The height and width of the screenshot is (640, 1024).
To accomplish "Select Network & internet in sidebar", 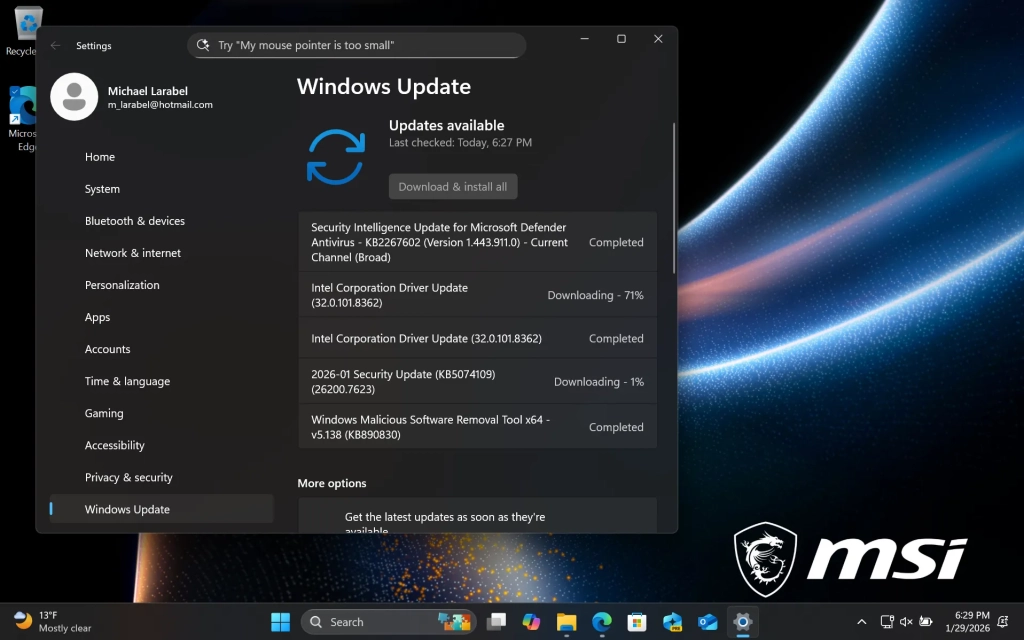I will tap(133, 253).
